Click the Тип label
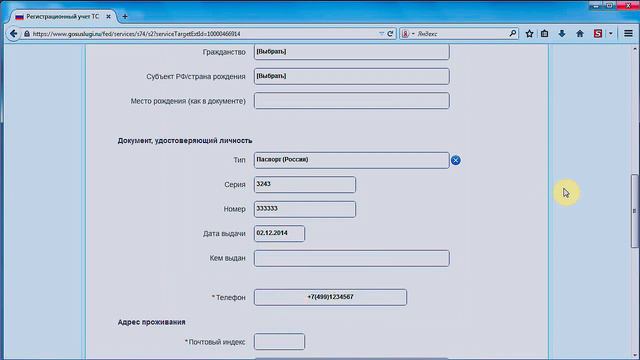This screenshot has height=360, width=640. (x=239, y=160)
